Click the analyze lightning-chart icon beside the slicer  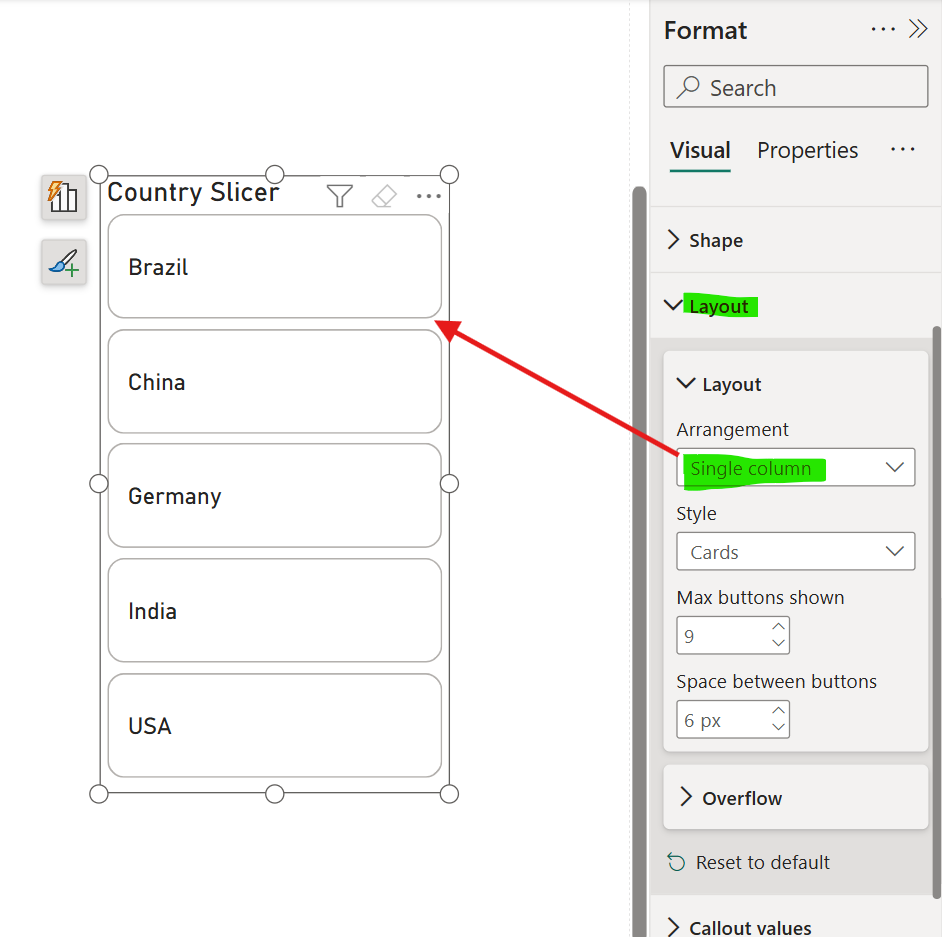click(x=63, y=198)
